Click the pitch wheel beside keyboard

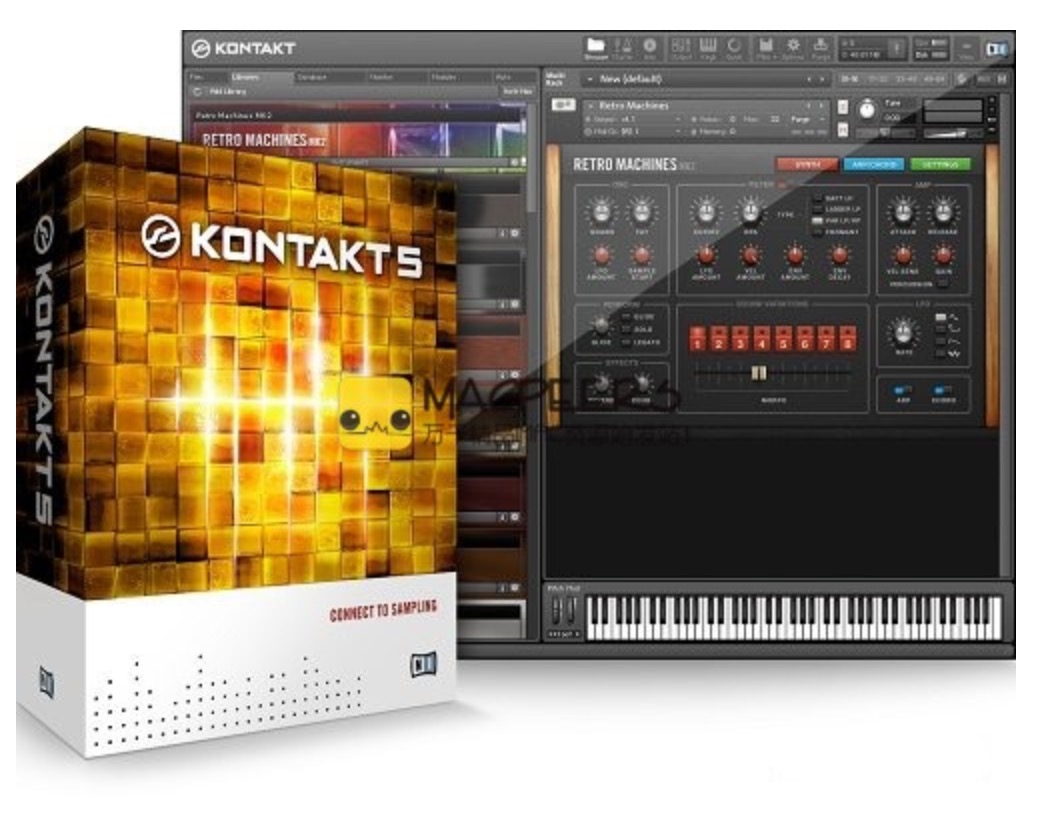[556, 611]
